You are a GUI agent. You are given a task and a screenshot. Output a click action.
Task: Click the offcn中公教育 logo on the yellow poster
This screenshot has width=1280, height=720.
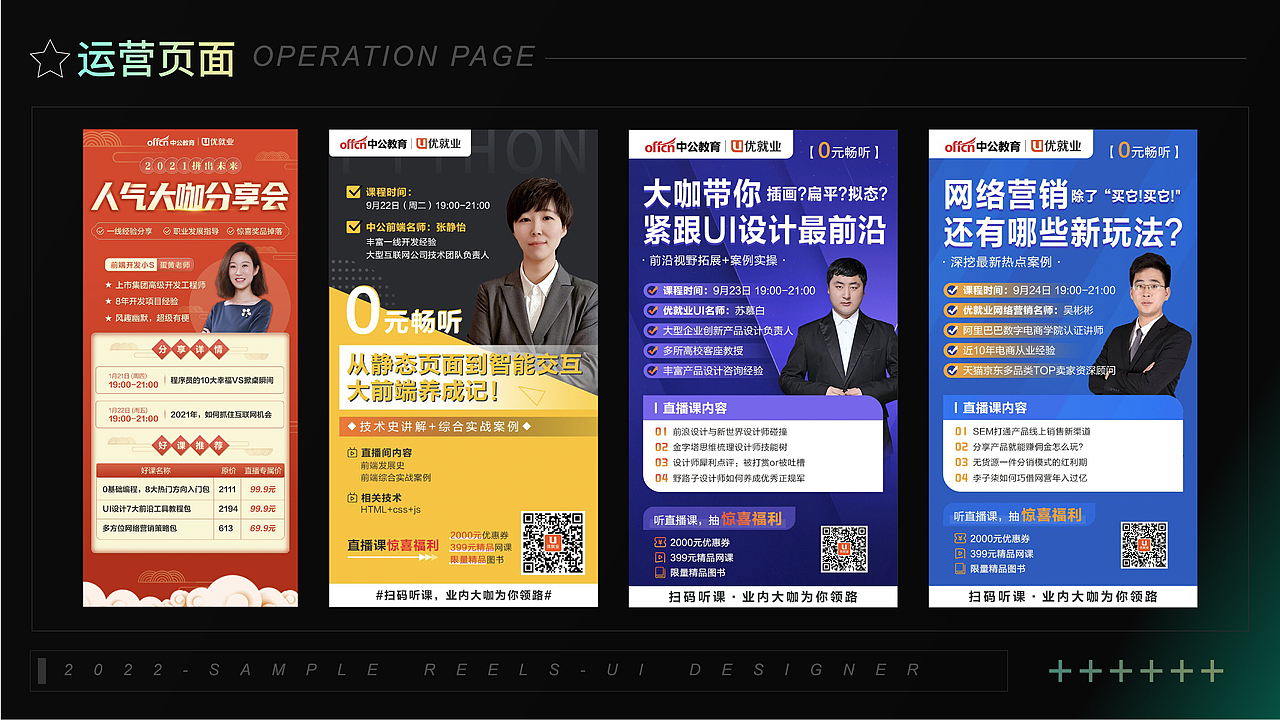[373, 143]
